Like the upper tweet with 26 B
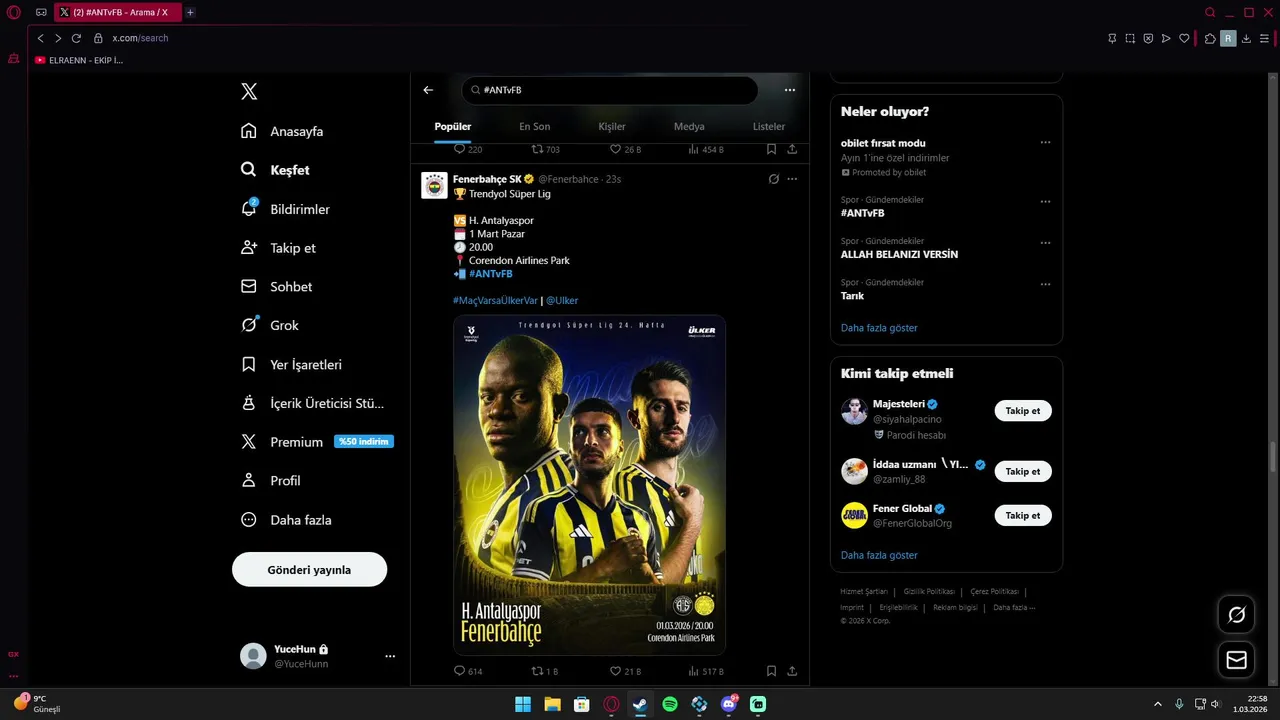Image resolution: width=1280 pixels, height=720 pixels. click(625, 149)
